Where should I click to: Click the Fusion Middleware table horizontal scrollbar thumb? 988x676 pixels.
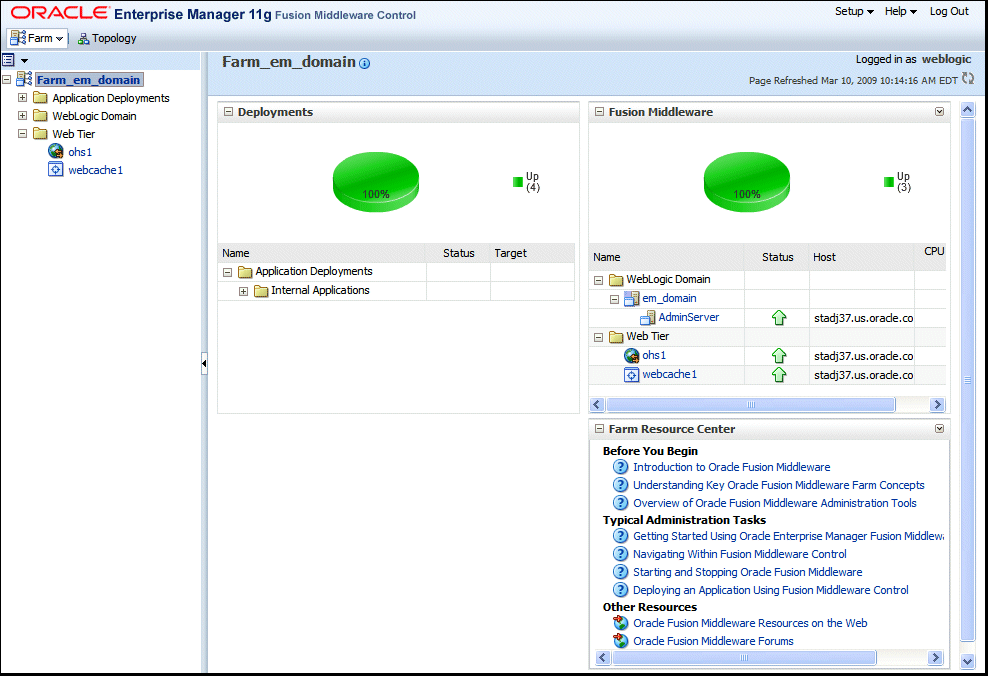(750, 404)
